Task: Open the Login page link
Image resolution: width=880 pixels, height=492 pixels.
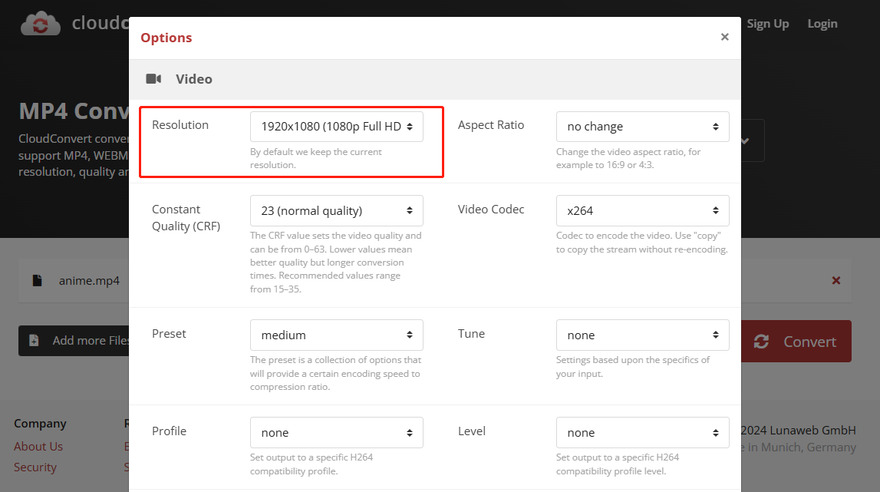Action: pos(822,23)
